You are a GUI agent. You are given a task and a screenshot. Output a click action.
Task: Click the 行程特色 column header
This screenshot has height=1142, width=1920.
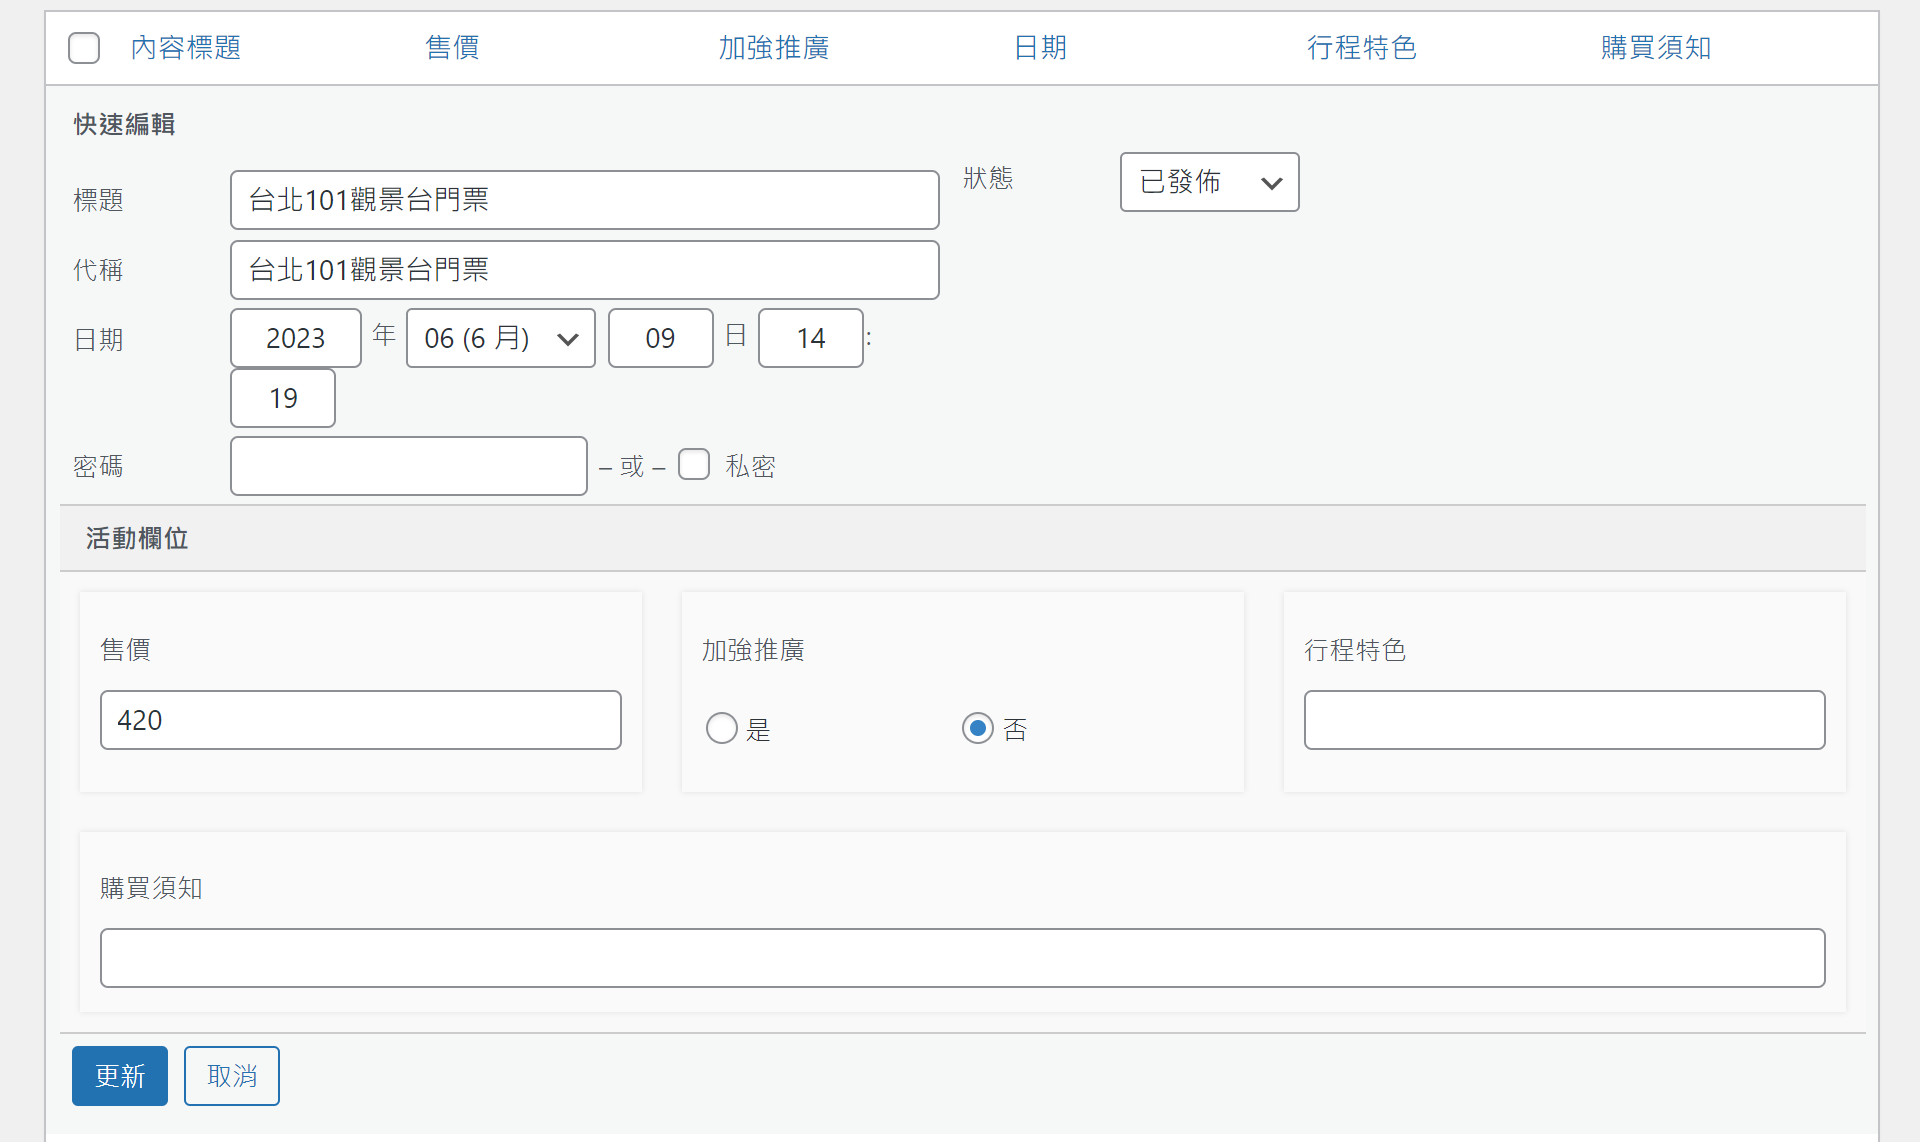click(1361, 48)
